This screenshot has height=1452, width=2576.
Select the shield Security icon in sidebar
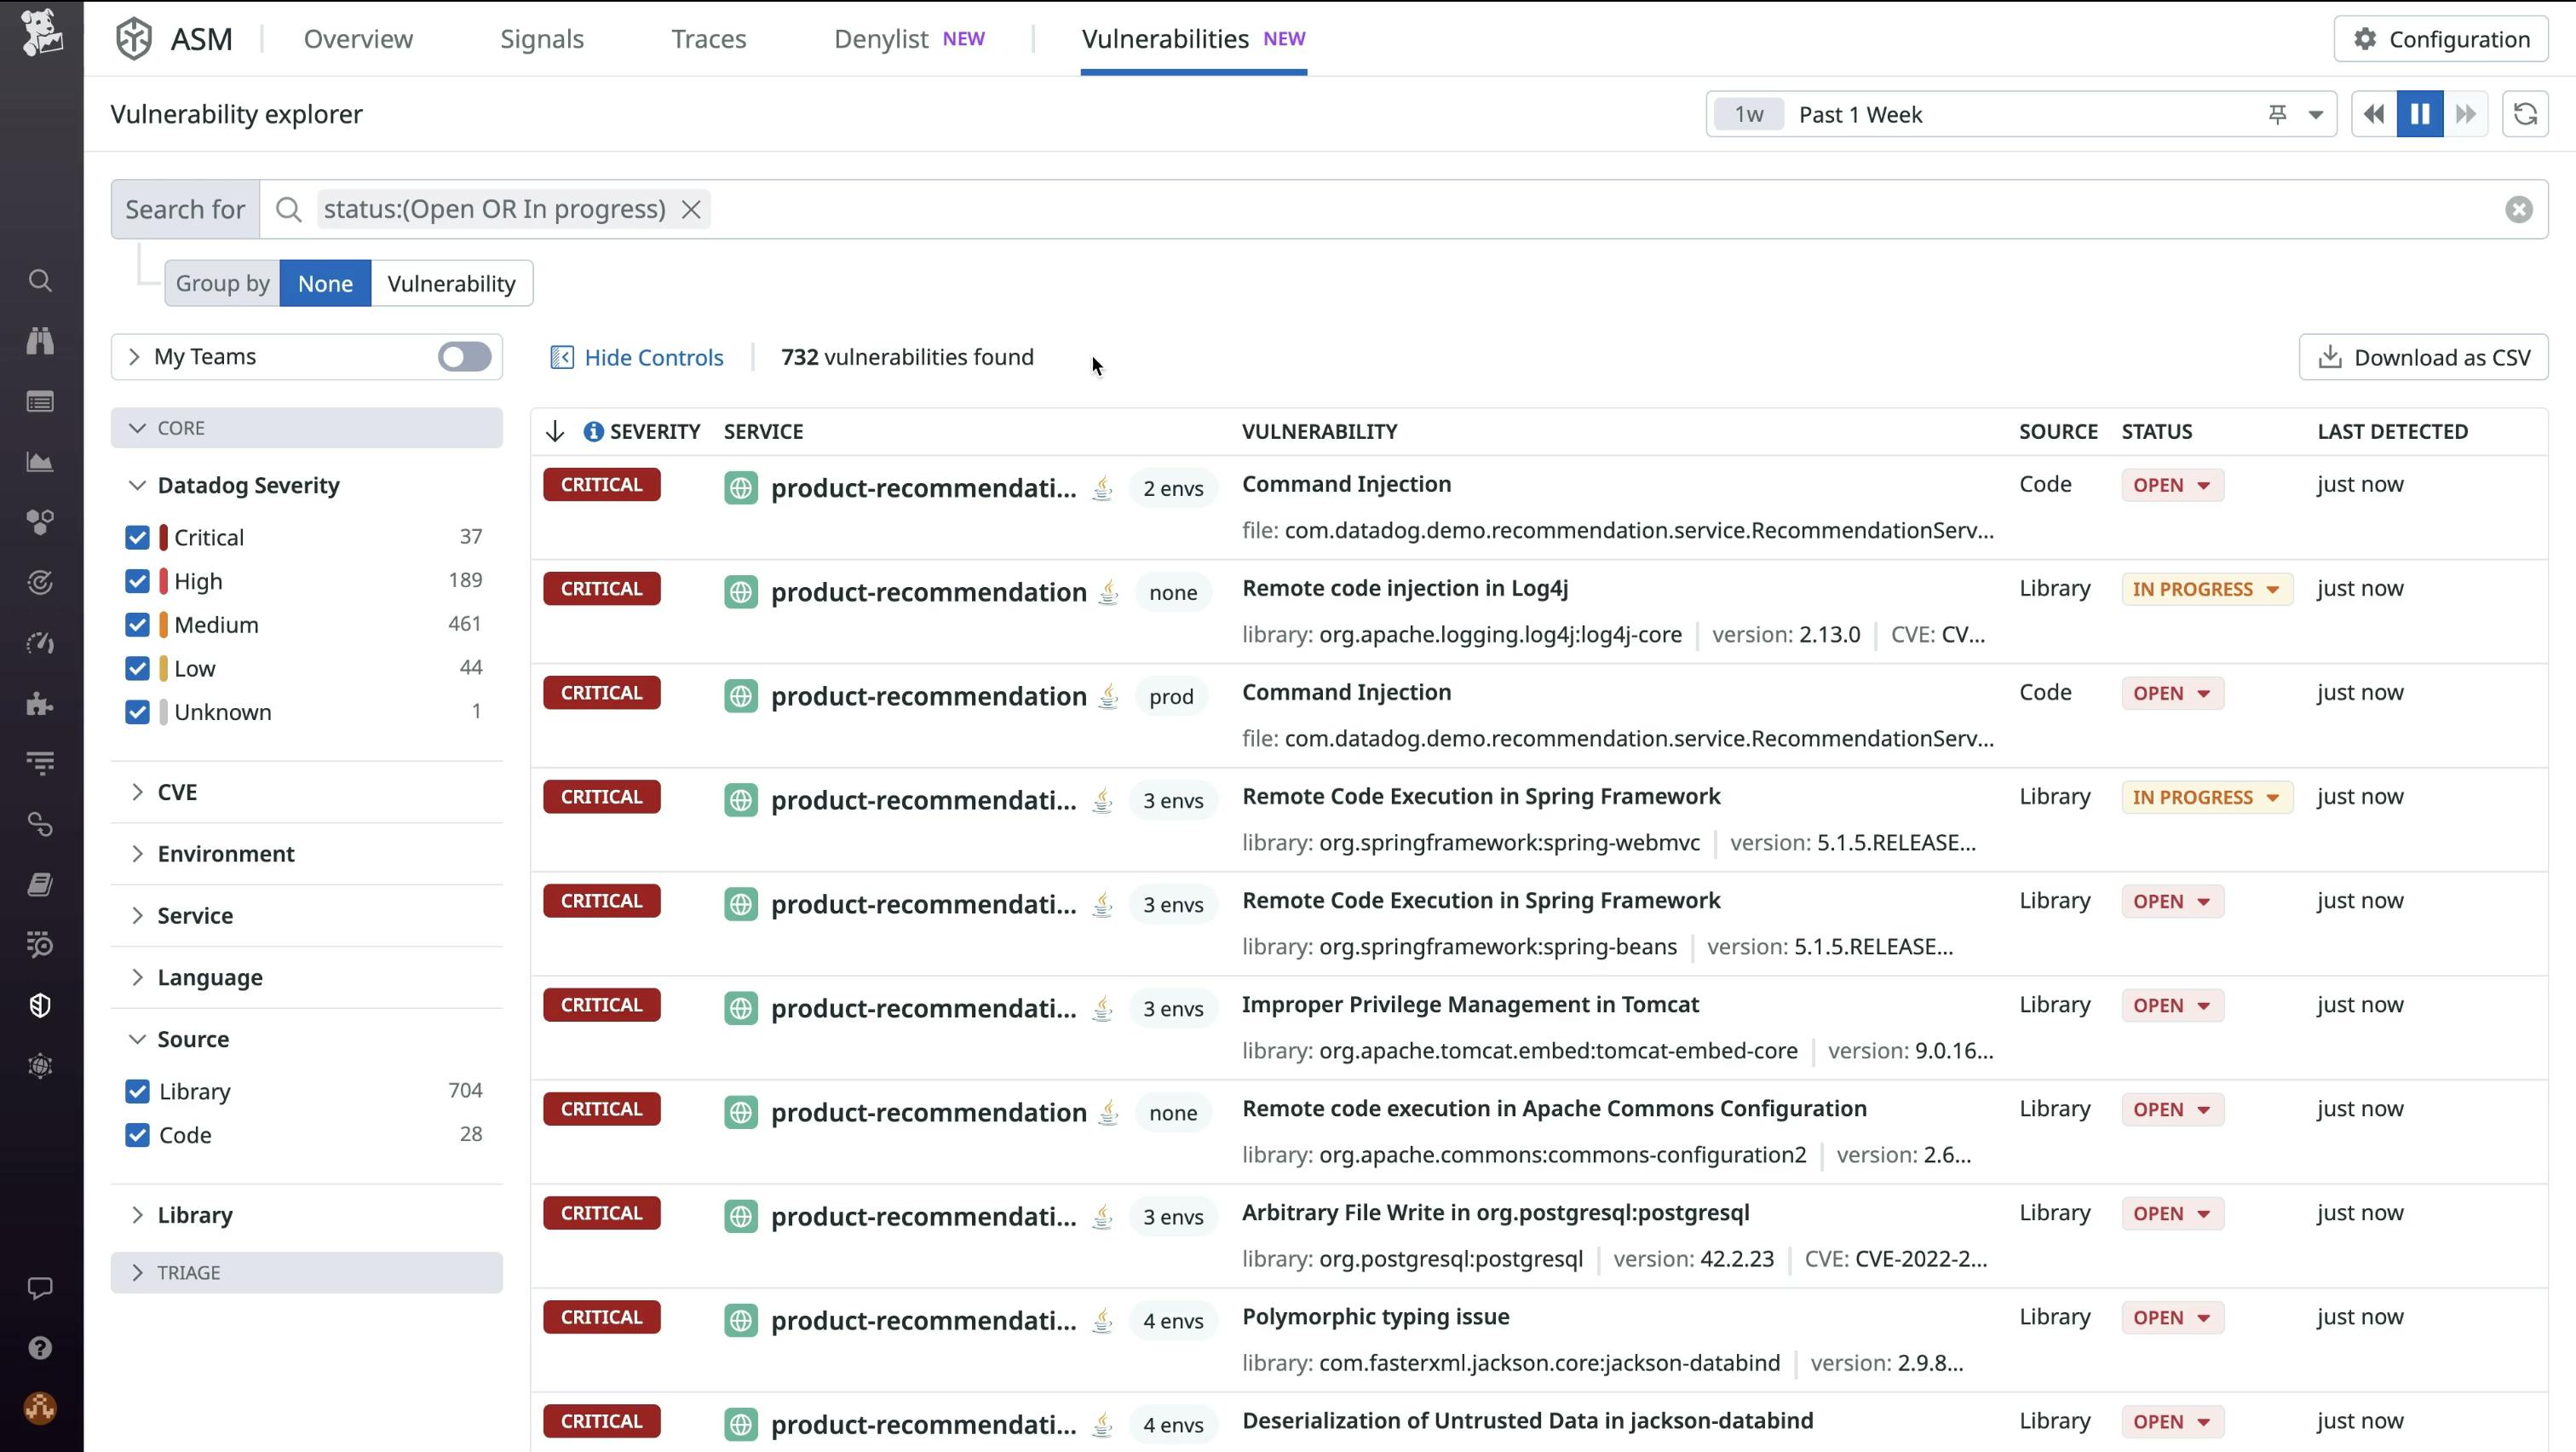click(x=40, y=1005)
